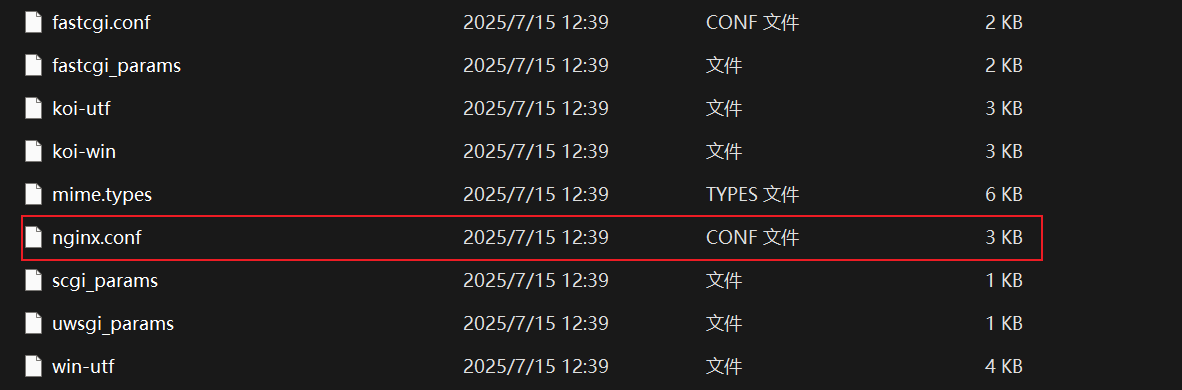Click the modified date of koi-utf
Screen dimensions: 1182x390
click(535, 109)
